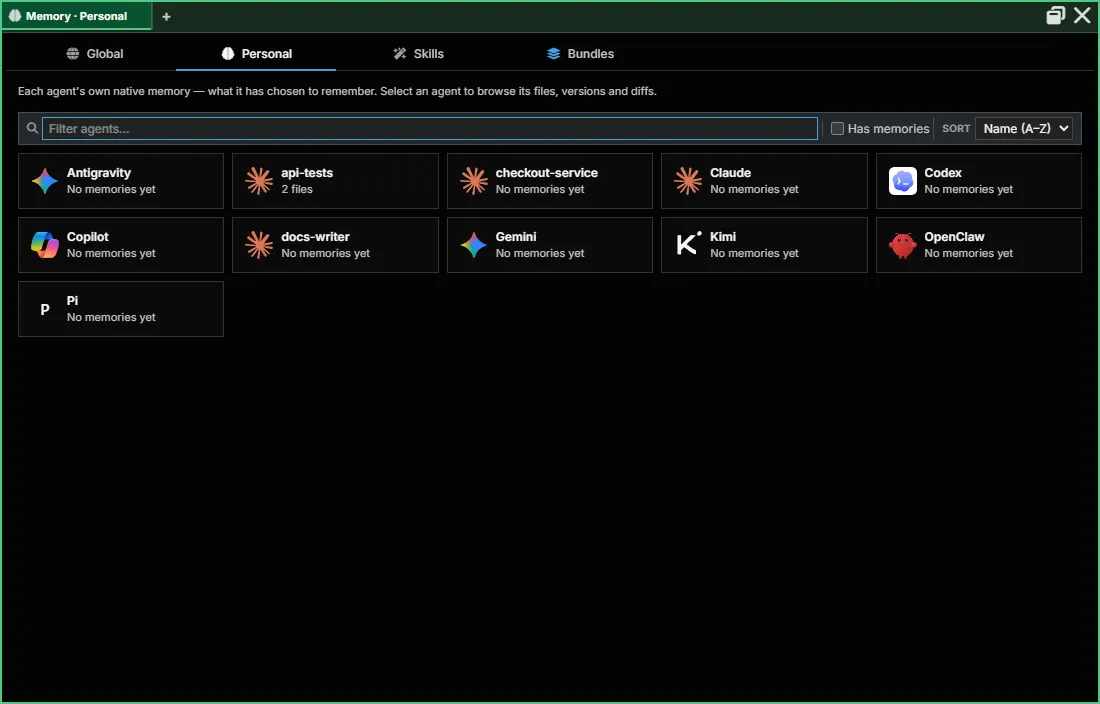Viewport: 1100px width, 704px height.
Task: Click the Claude starburst icon
Action: 688,181
